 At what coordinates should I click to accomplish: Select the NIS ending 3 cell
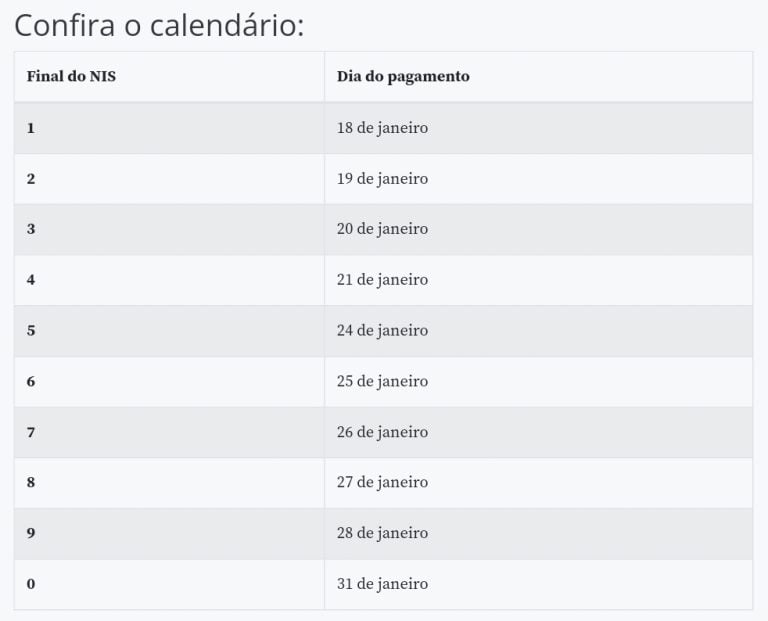pos(169,229)
